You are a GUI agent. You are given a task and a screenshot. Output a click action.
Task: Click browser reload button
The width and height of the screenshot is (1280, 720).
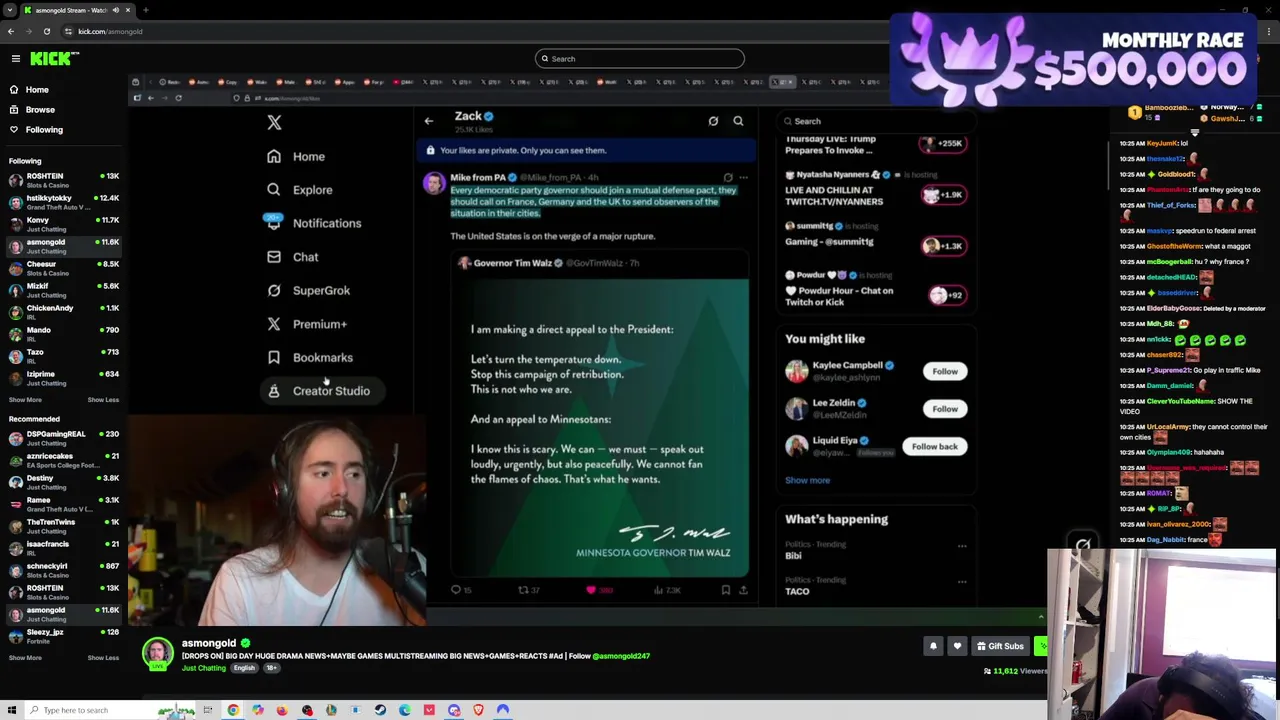coord(46,32)
